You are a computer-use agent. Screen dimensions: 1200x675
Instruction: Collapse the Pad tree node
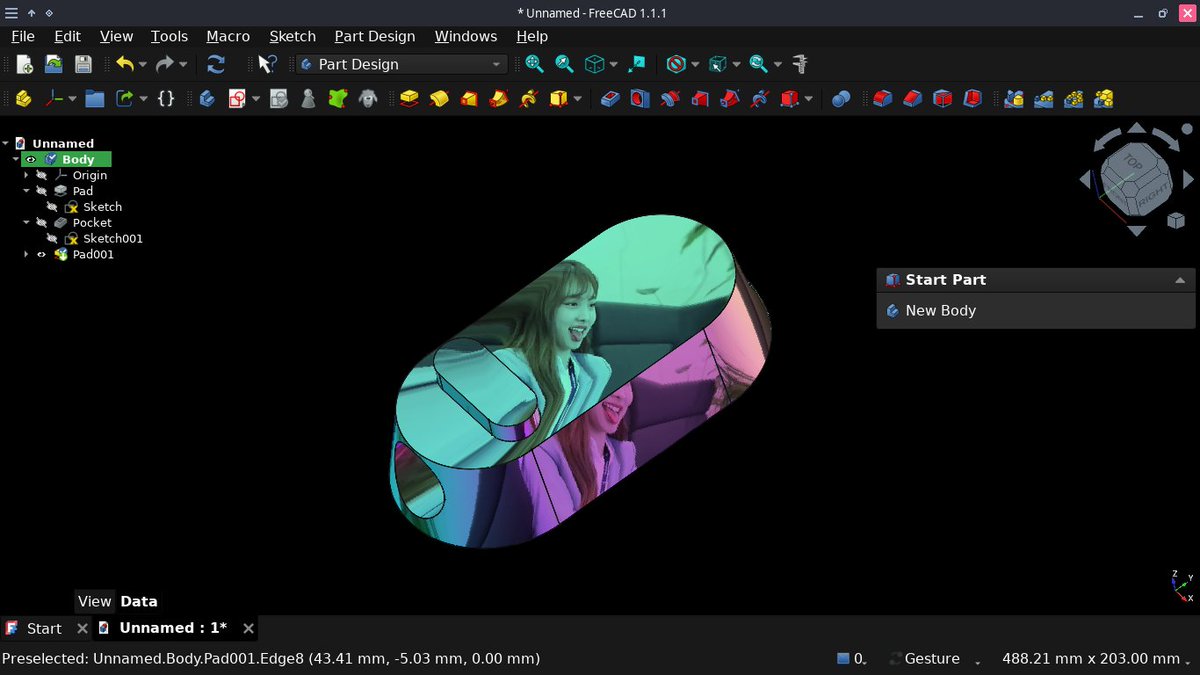(27, 191)
